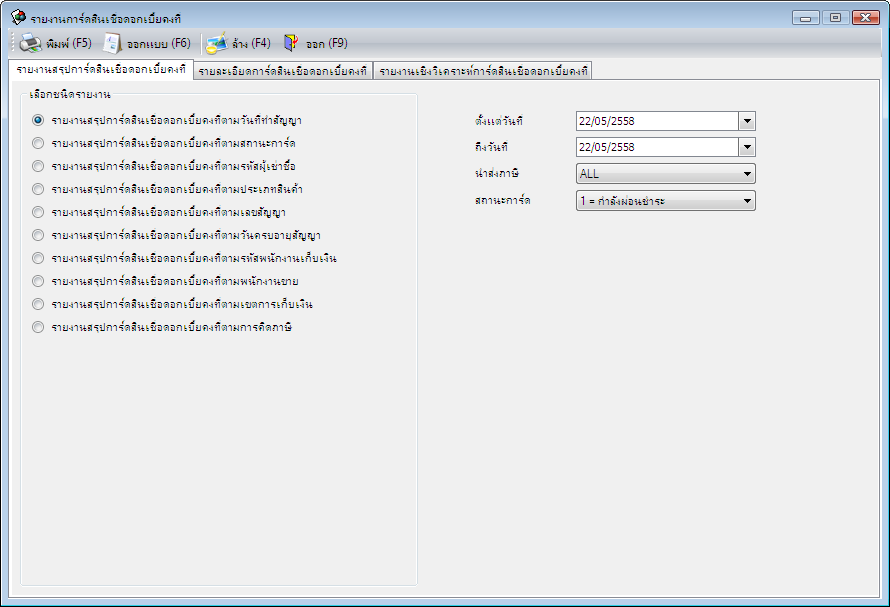Switch to รายงานสรุปการ์ดสินเชื่อดอกเบี้ยคงที่ tab
The image size is (890, 607).
(x=101, y=70)
